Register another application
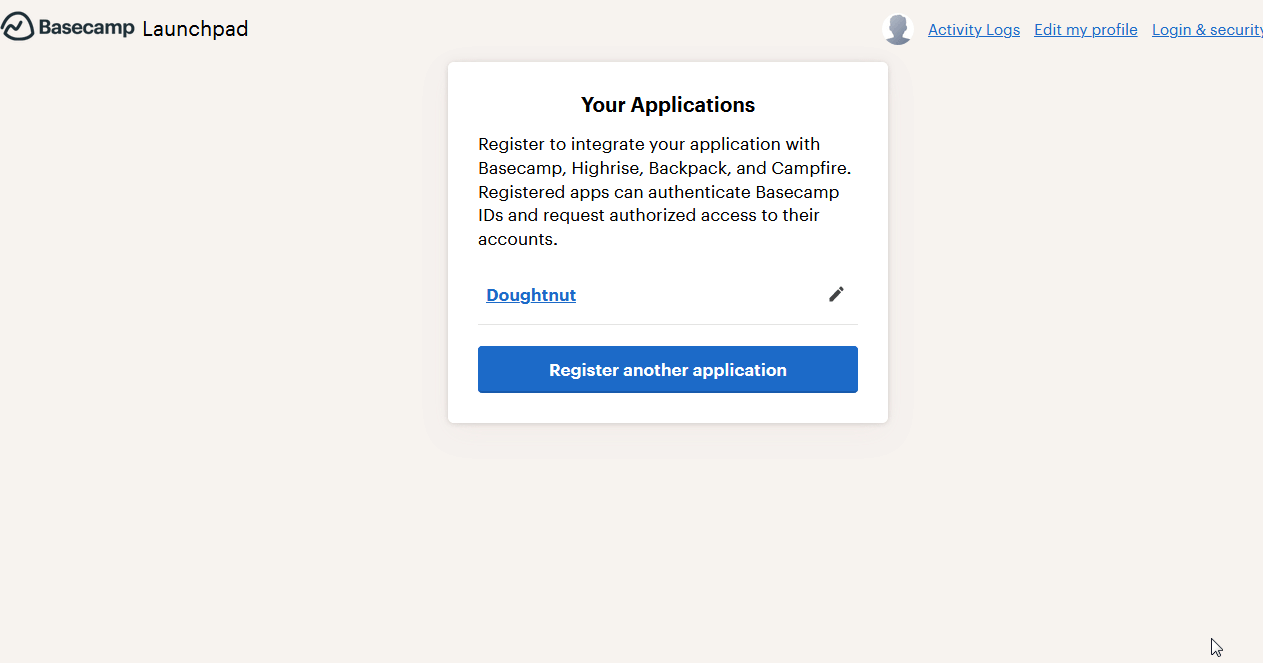The width and height of the screenshot is (1263, 663). pyautogui.click(x=668, y=370)
